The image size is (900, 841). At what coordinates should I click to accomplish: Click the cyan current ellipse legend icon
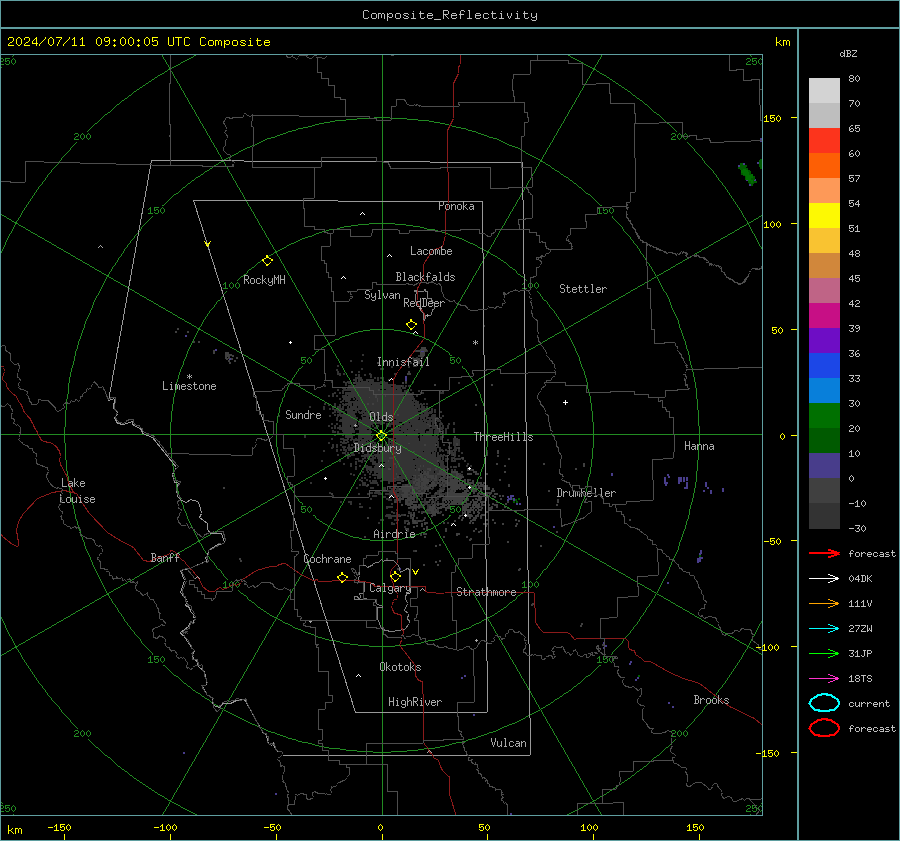tap(824, 703)
